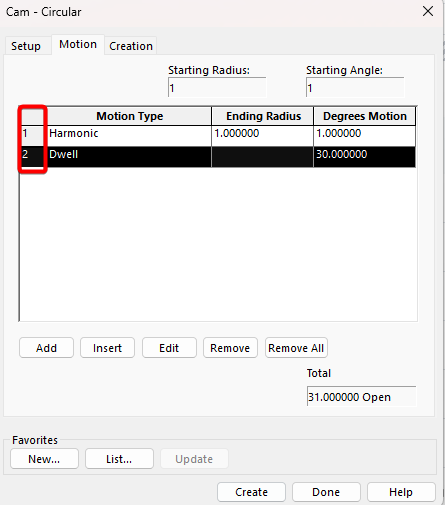Click the Degrees Motion column header

(x=365, y=116)
